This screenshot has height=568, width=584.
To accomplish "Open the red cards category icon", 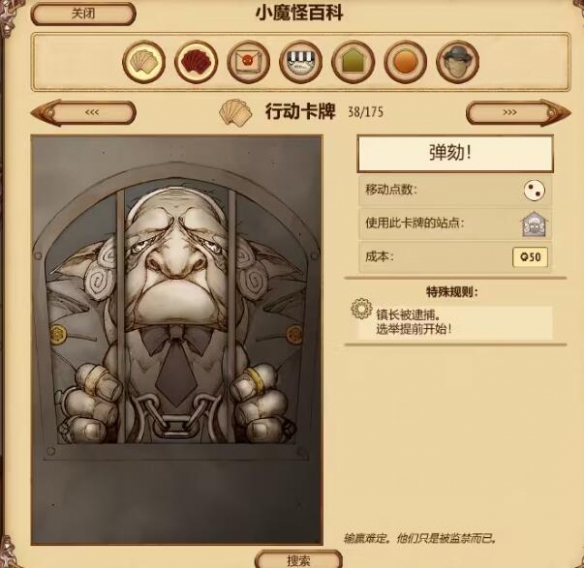I will (196, 62).
